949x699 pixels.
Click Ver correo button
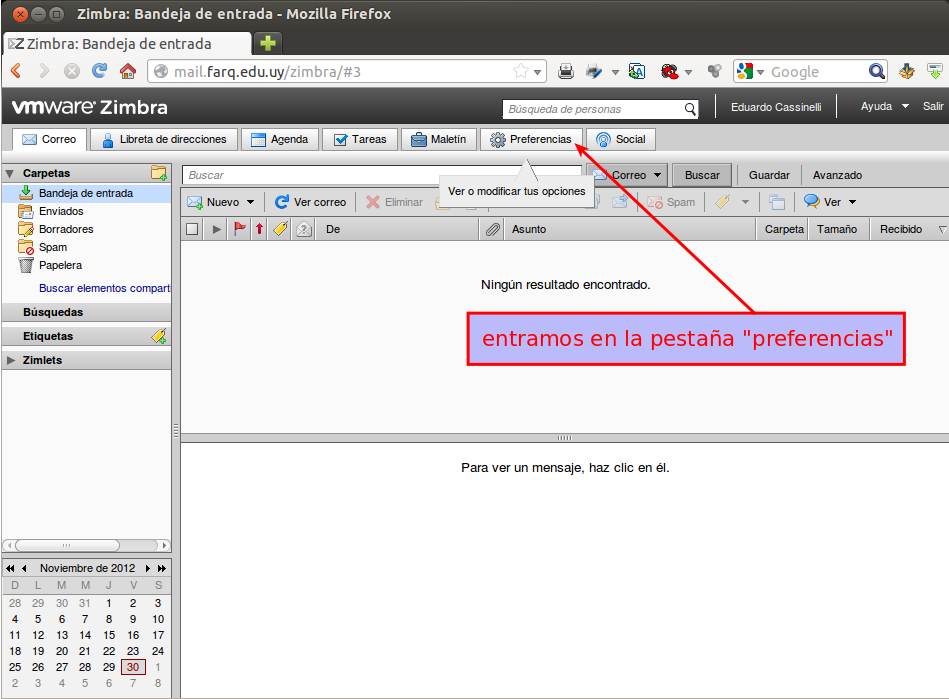pos(310,202)
